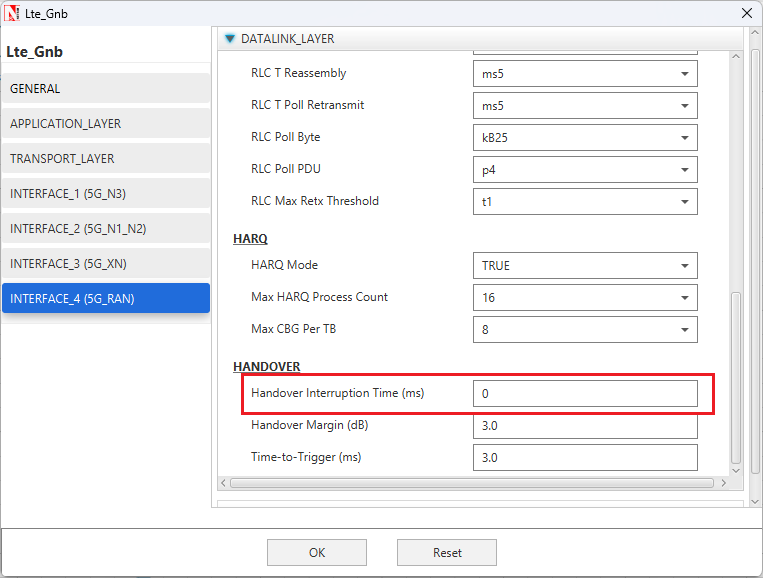Image resolution: width=763 pixels, height=578 pixels.
Task: Open the RLC Max Retx Threshold dropdown
Action: coord(585,201)
